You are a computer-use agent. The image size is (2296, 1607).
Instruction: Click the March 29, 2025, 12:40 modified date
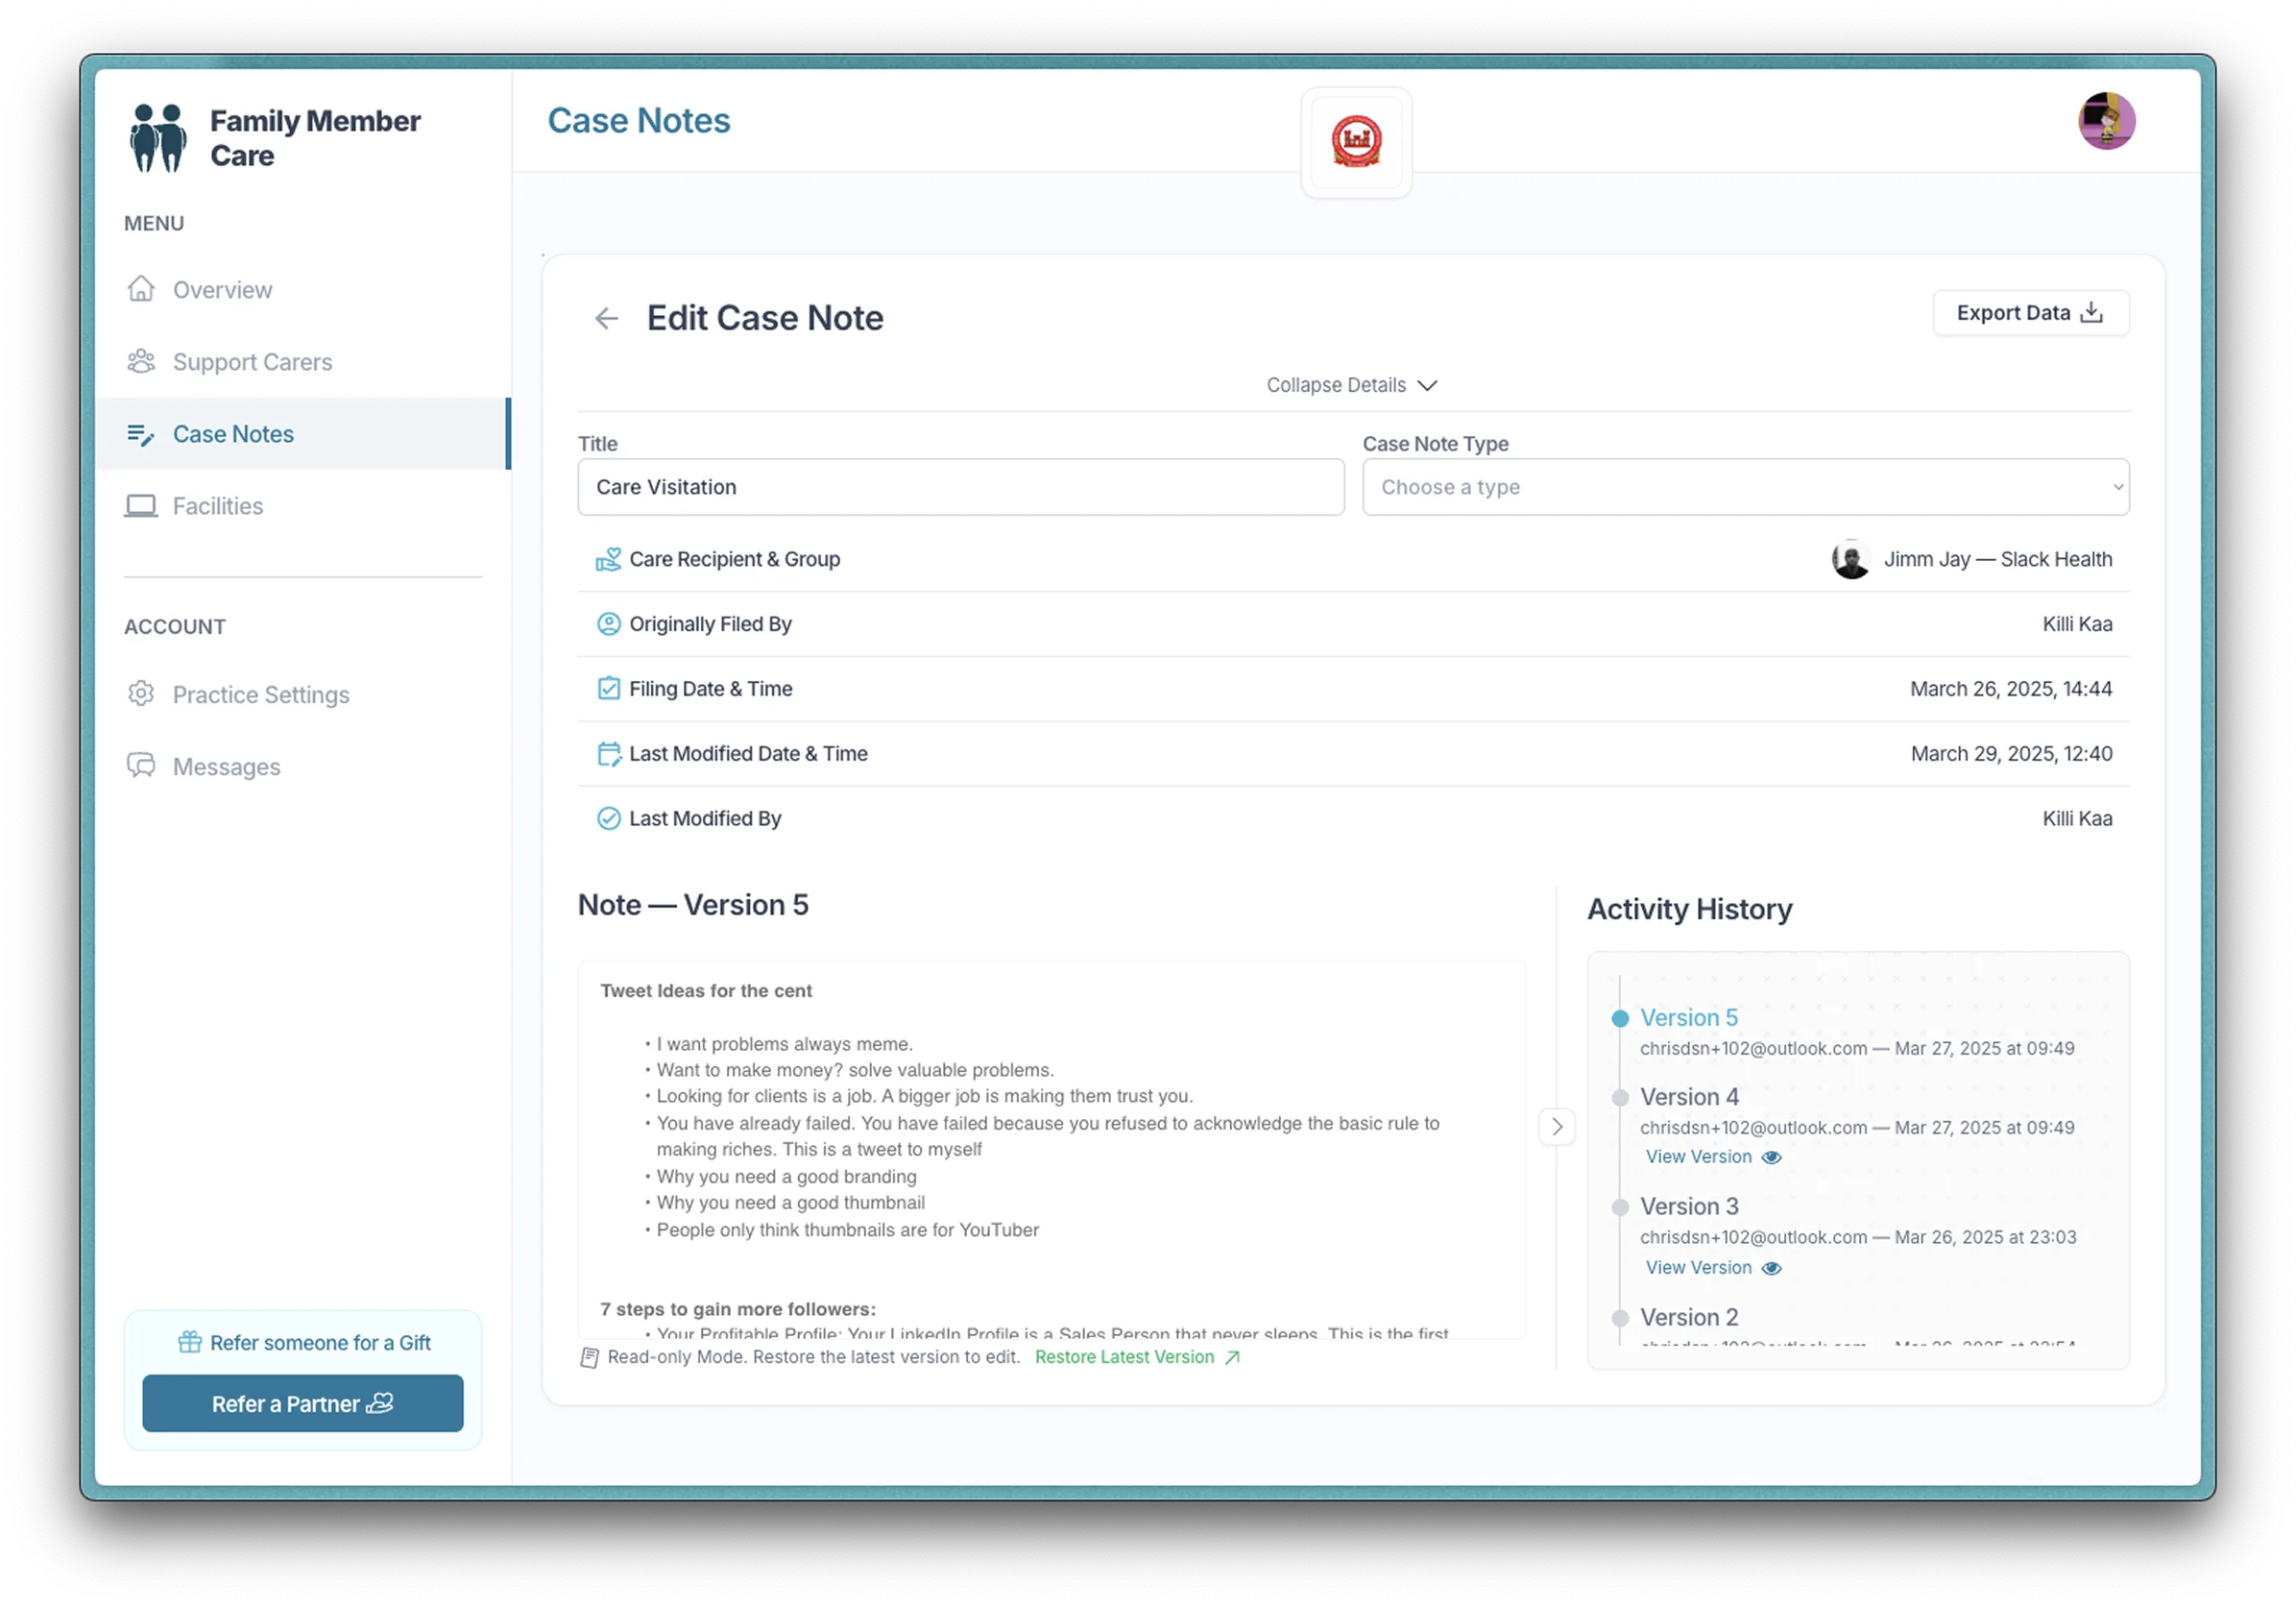click(x=2011, y=753)
